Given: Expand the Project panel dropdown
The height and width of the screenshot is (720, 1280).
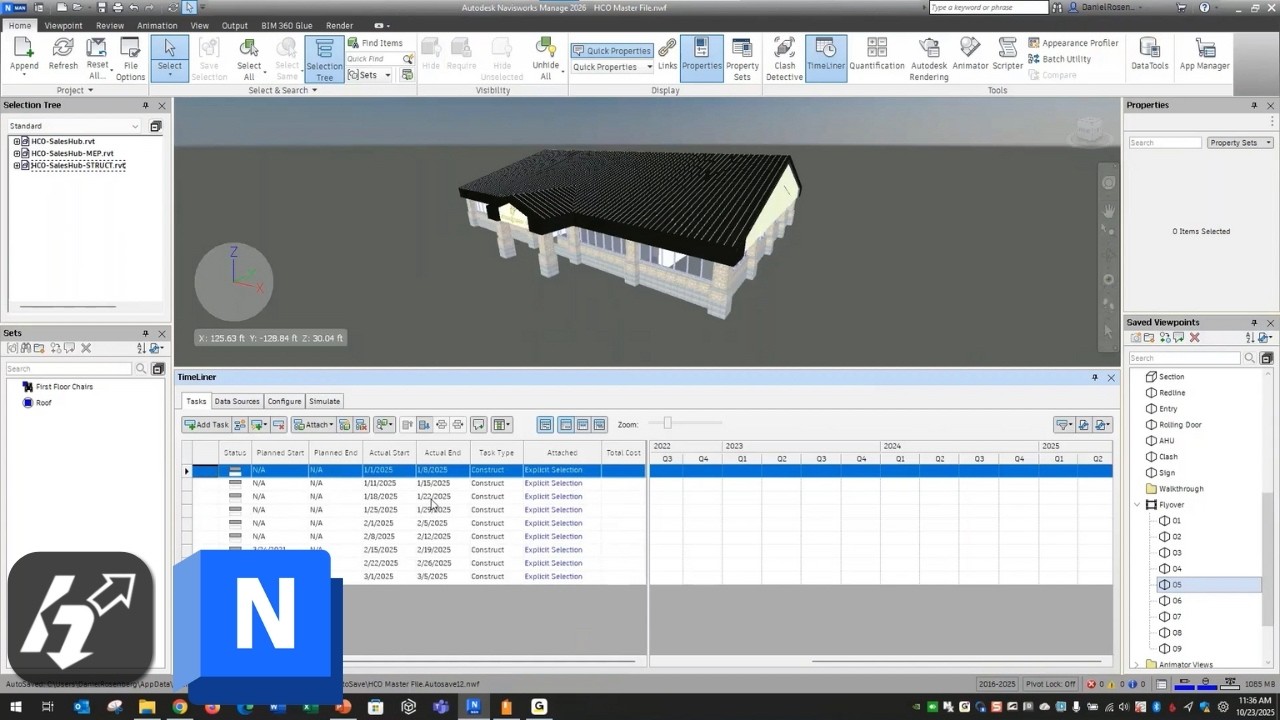Looking at the screenshot, I should [75, 90].
